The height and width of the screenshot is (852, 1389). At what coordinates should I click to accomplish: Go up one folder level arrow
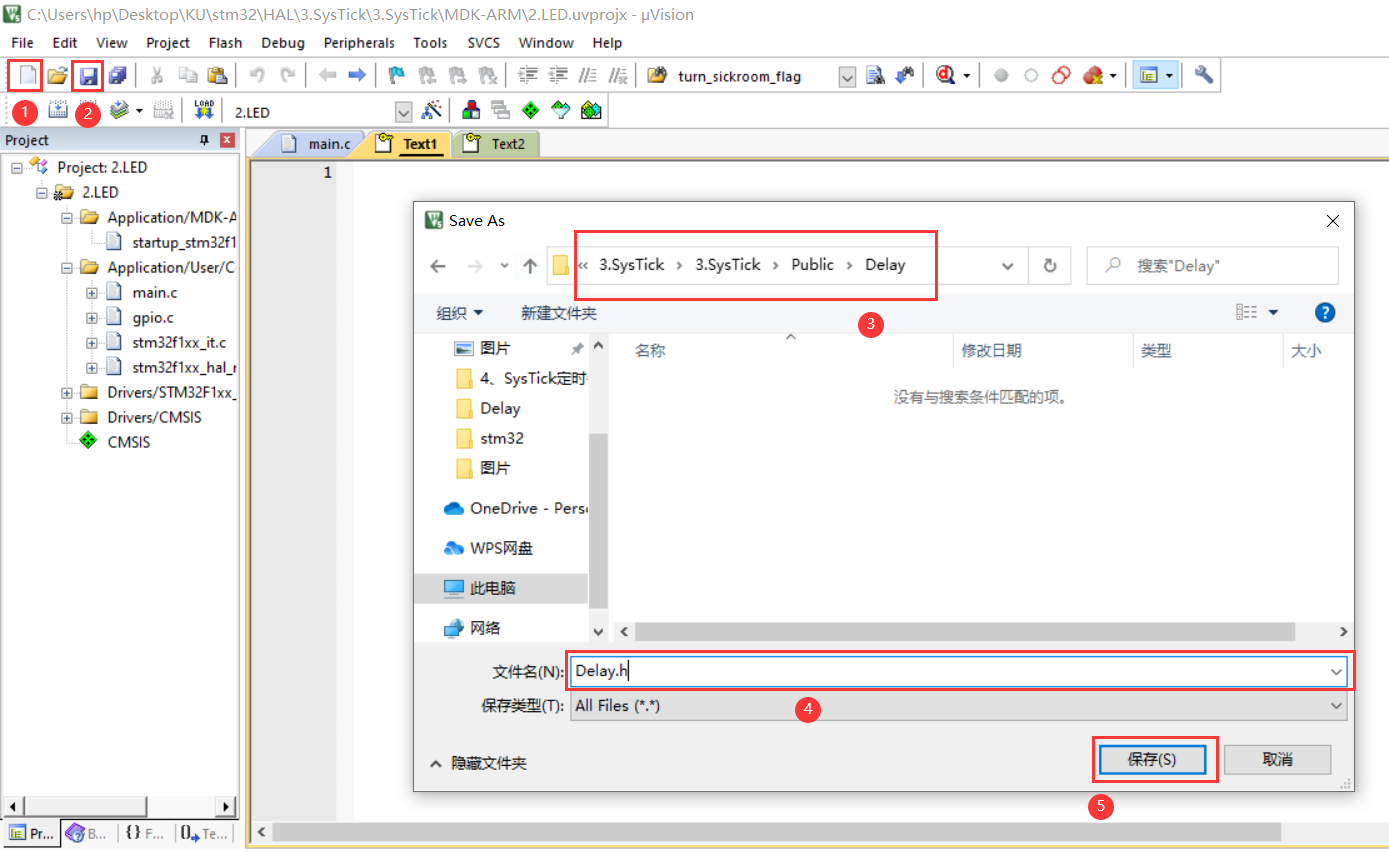(x=530, y=266)
